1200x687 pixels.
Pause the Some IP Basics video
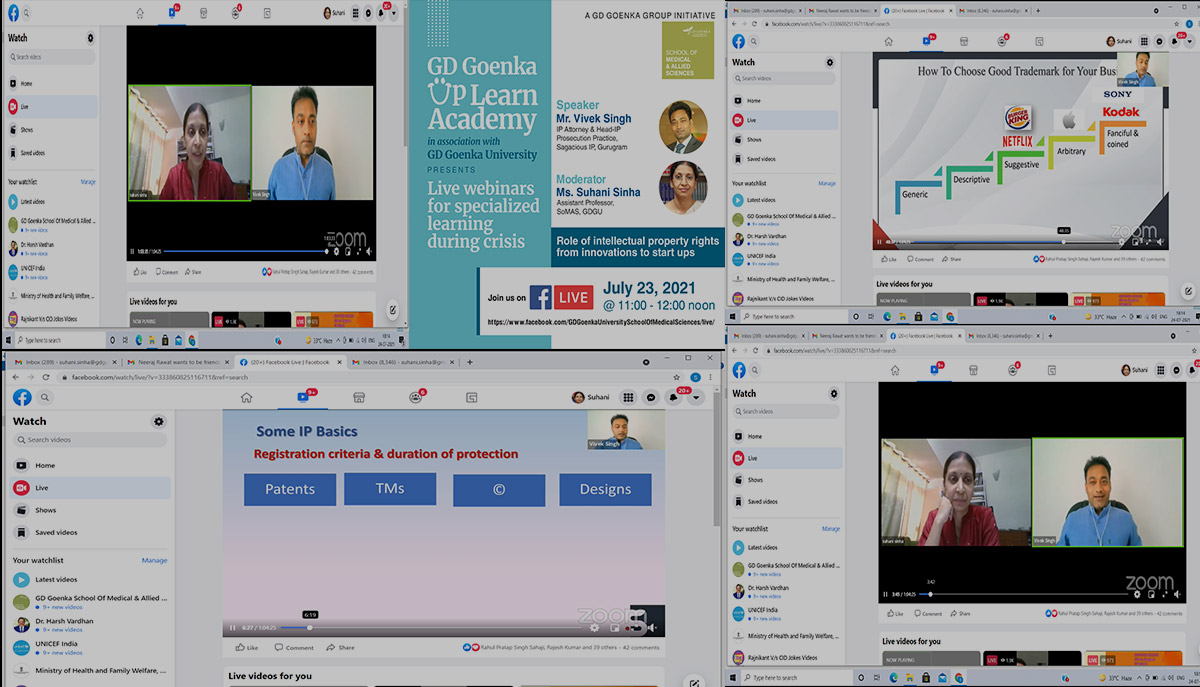233,628
